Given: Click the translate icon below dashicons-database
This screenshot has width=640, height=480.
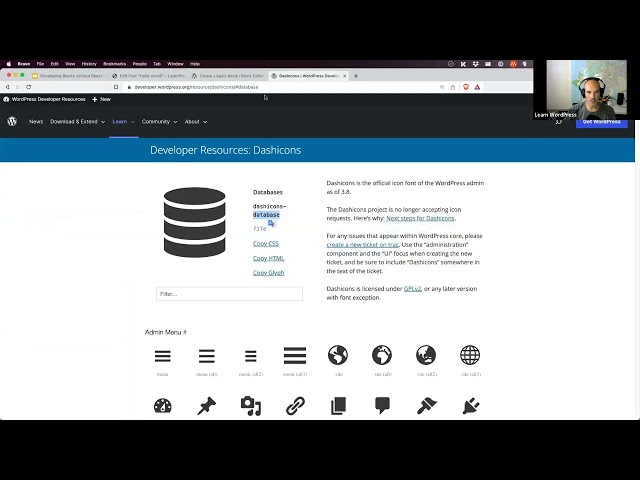Looking at the screenshot, I should [271, 223].
